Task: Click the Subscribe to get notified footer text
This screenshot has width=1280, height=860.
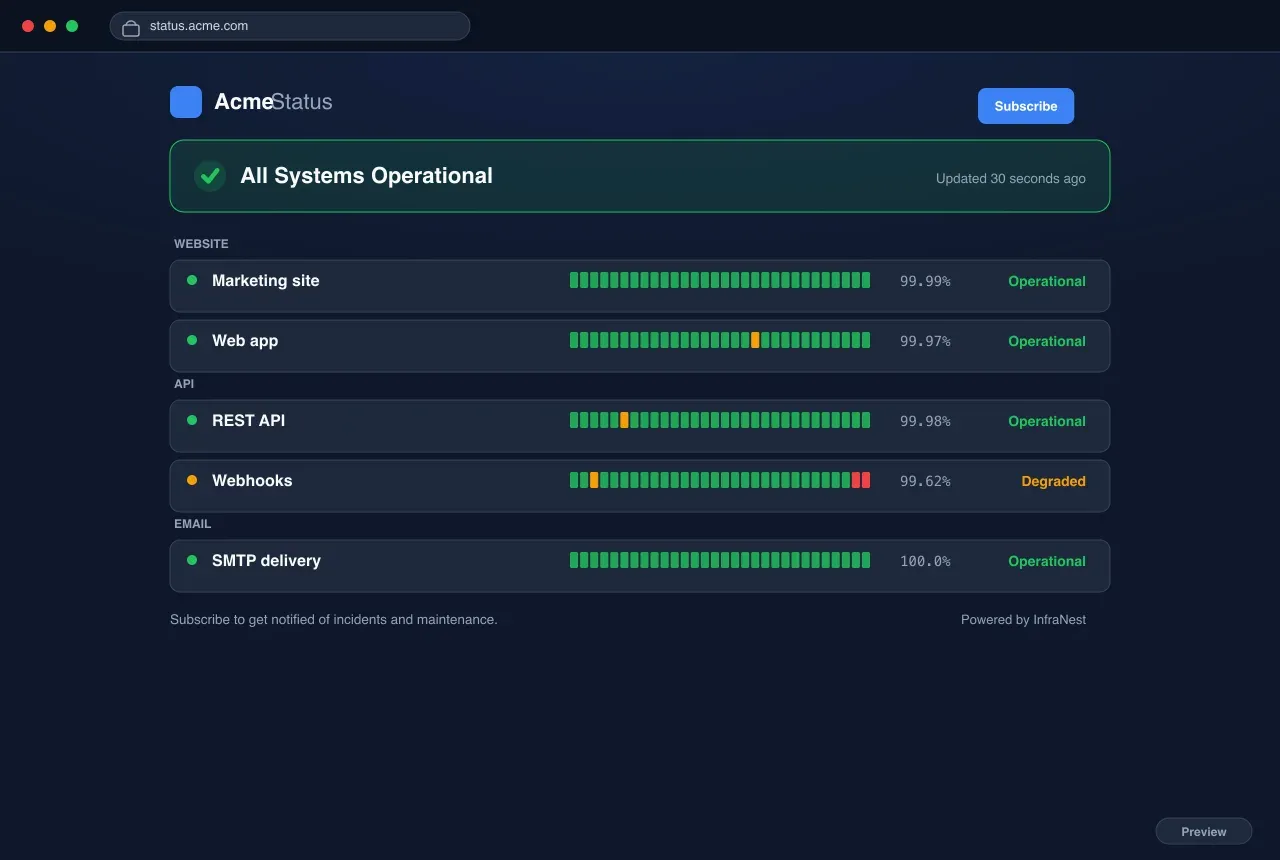Action: [x=334, y=620]
